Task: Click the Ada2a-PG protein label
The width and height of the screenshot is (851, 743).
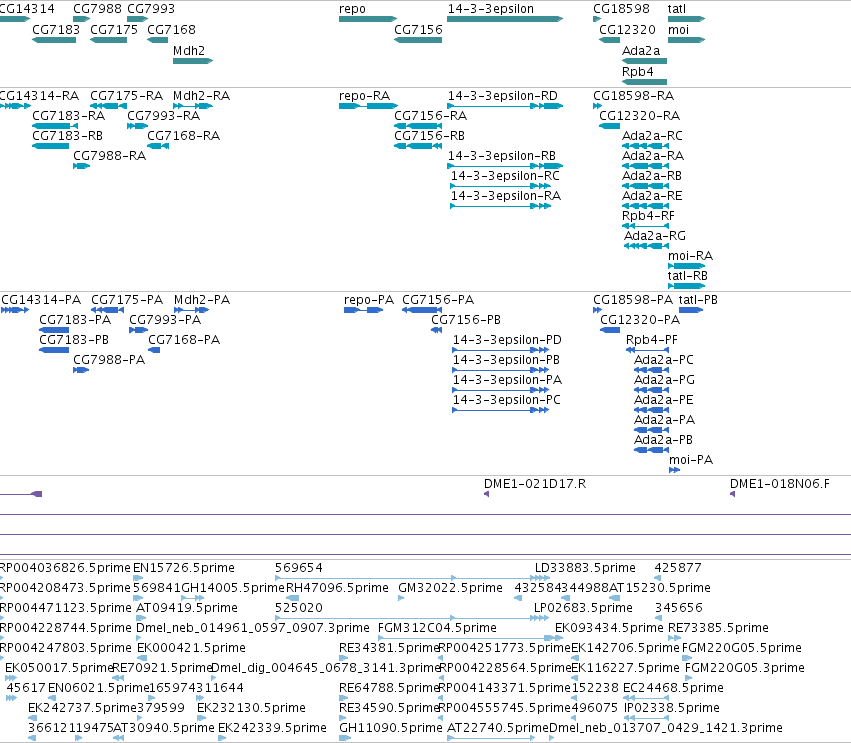Action: point(665,380)
